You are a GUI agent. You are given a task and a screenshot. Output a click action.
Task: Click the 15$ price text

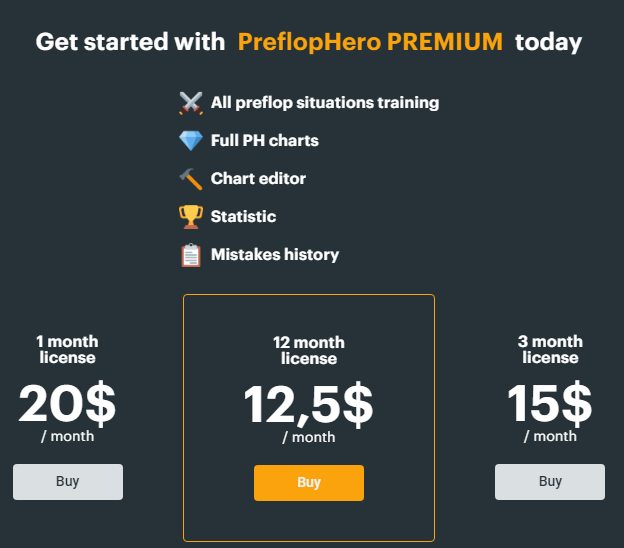tap(550, 404)
